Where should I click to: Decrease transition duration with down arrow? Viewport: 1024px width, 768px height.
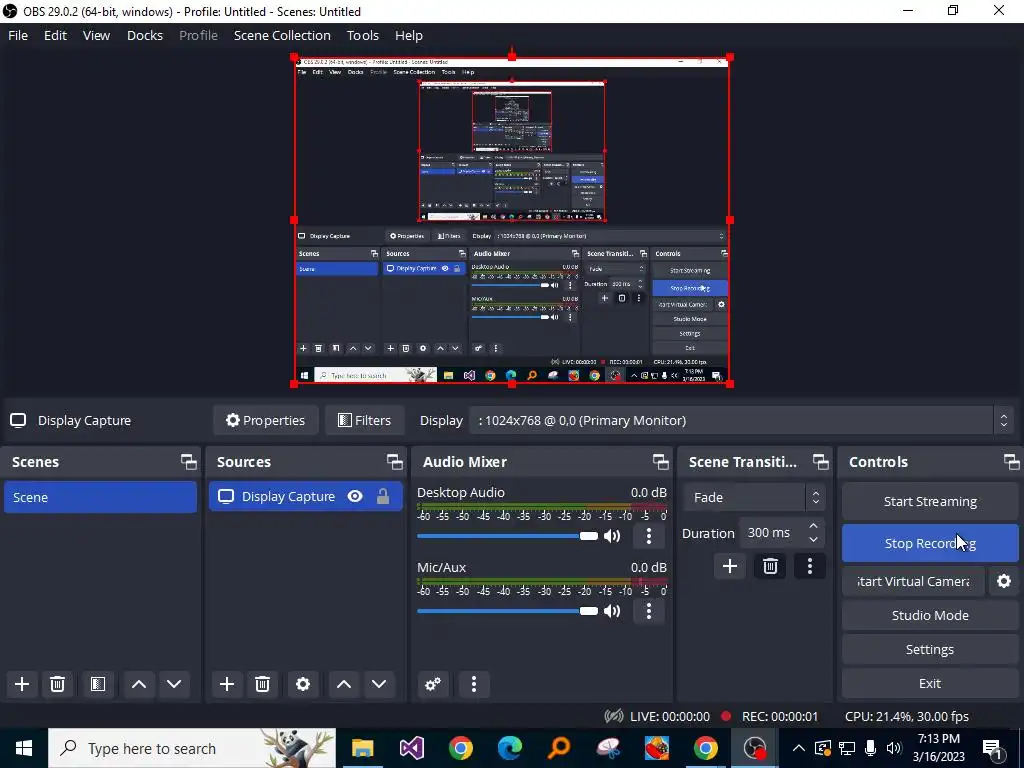click(x=813, y=539)
